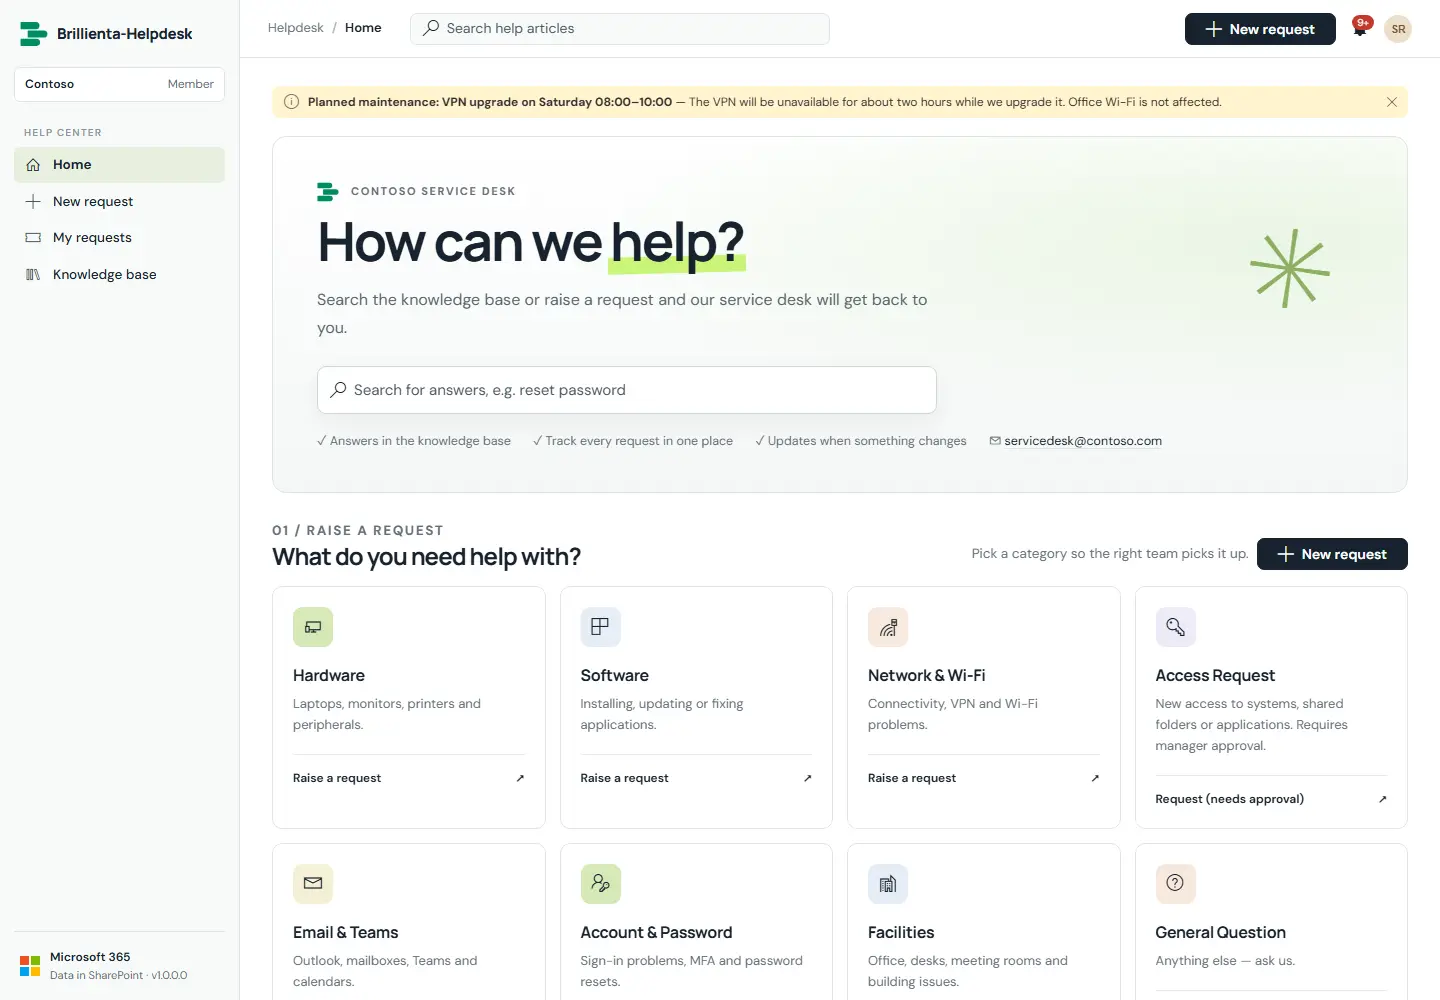Select the General Question card title
Screen dimensions: 1440x1000
(x=1220, y=932)
